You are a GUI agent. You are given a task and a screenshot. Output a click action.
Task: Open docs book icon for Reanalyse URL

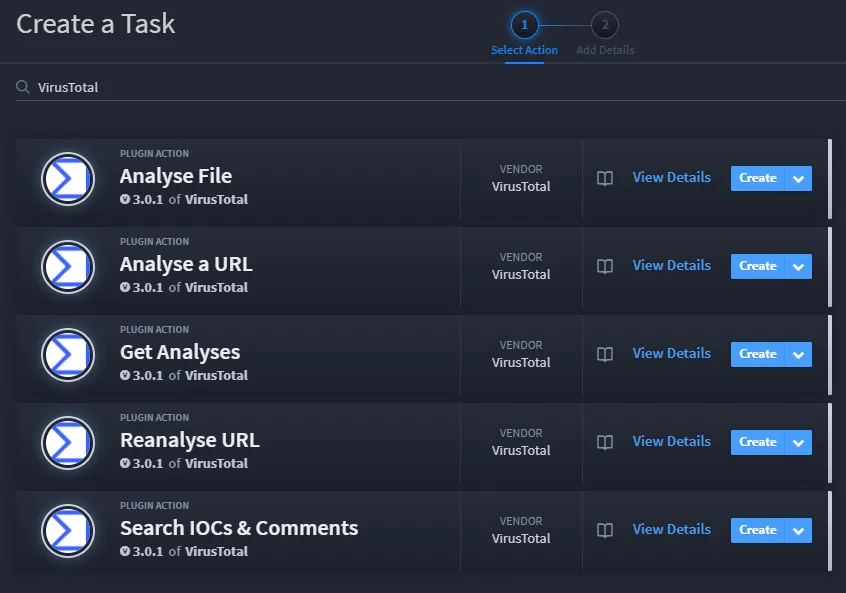[605, 442]
